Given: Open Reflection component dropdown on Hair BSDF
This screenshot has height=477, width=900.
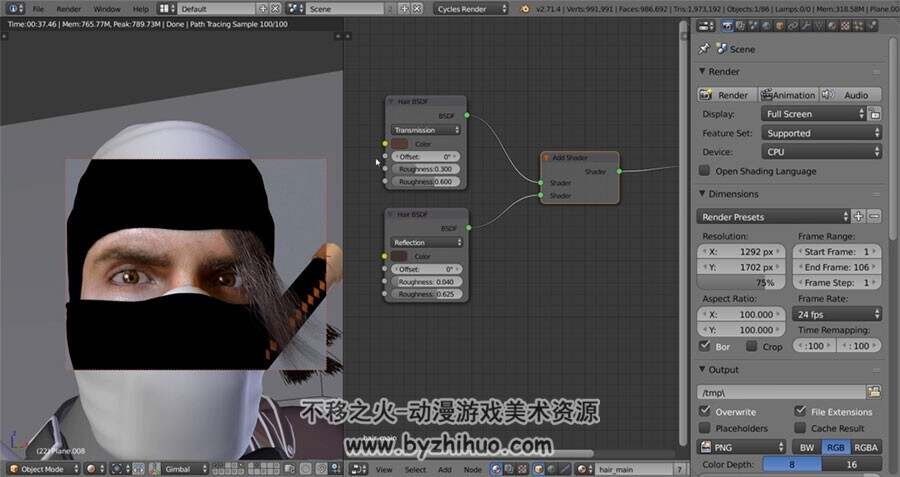Looking at the screenshot, I should [425, 242].
